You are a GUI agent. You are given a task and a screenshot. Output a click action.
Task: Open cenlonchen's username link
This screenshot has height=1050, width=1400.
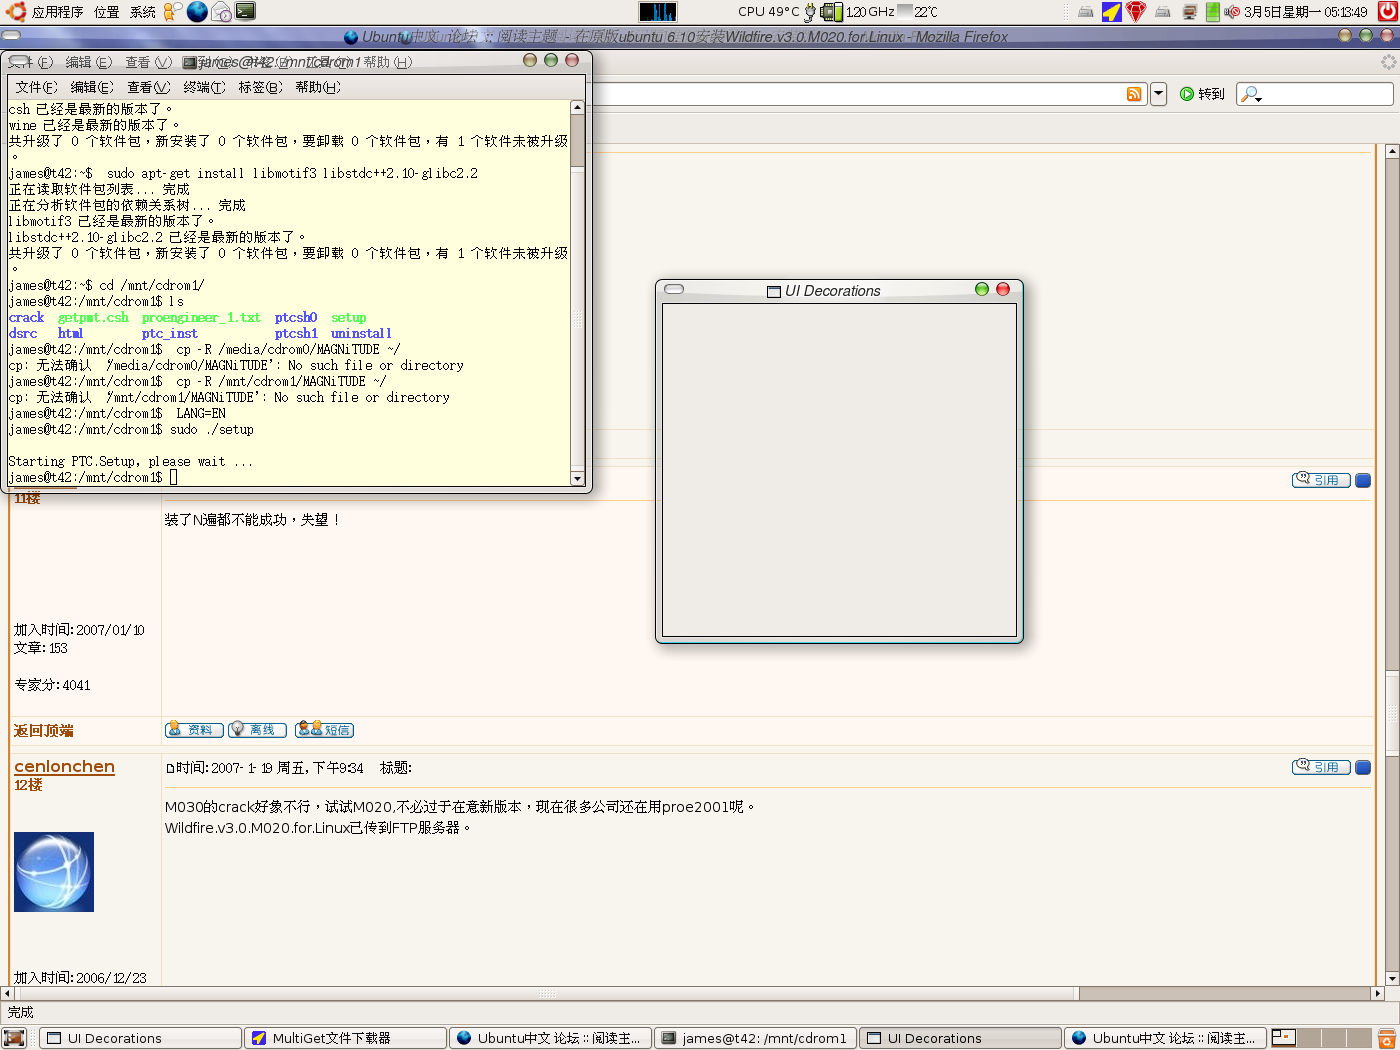click(65, 766)
